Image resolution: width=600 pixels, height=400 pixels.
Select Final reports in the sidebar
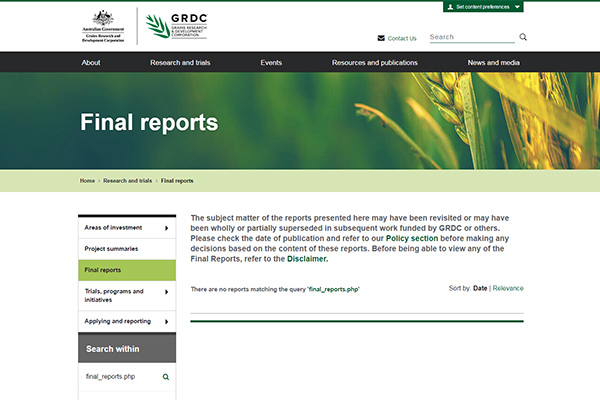click(127, 270)
